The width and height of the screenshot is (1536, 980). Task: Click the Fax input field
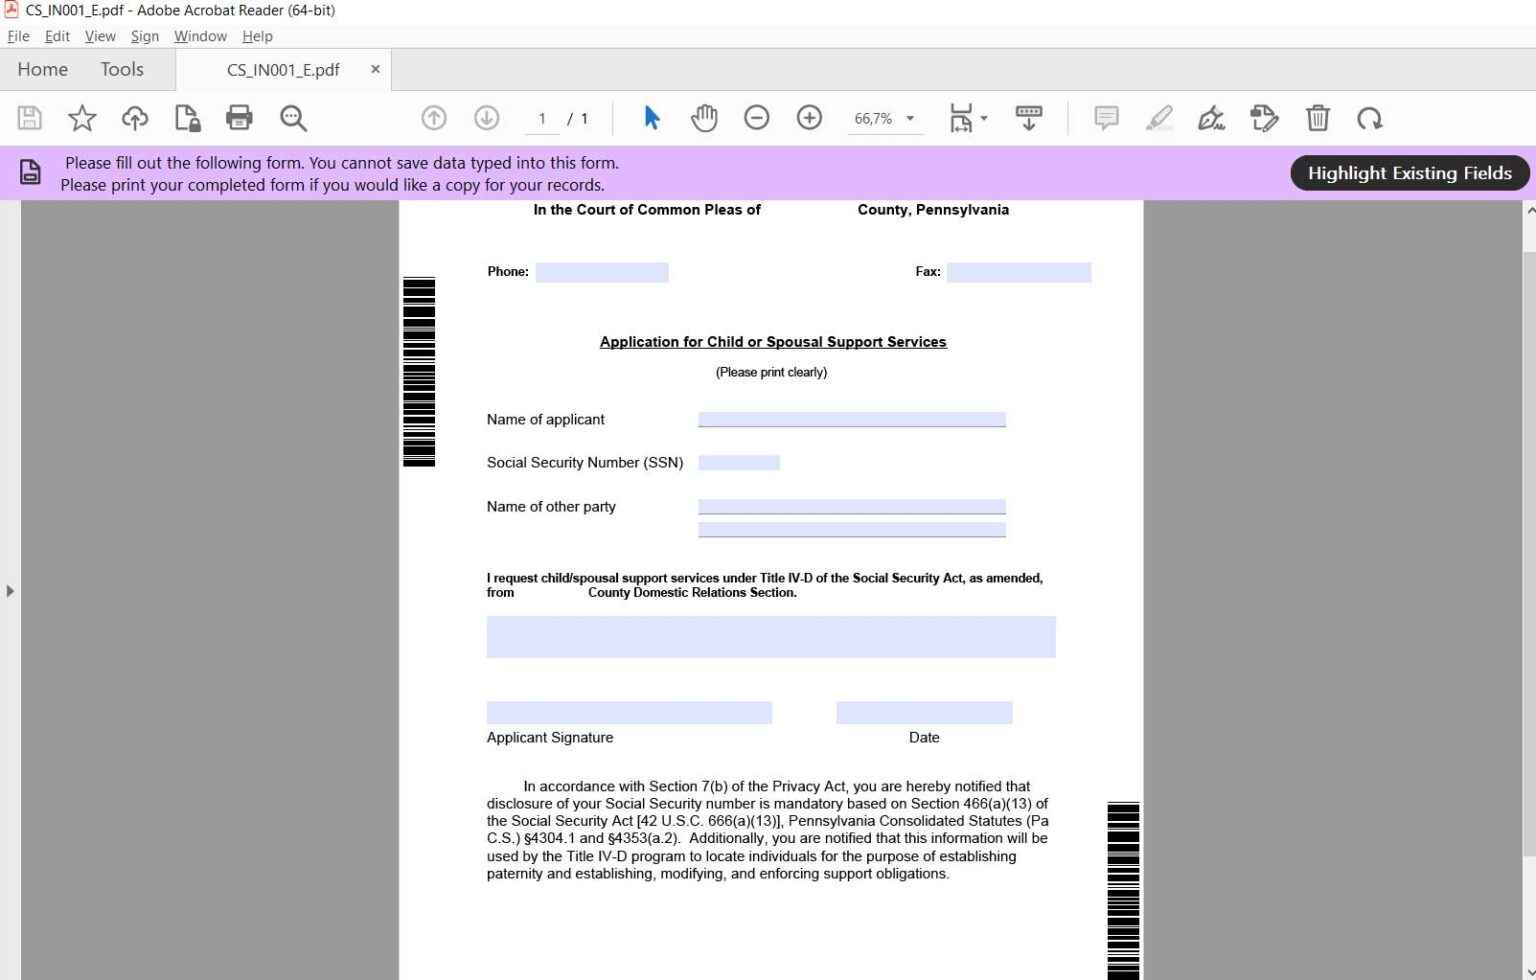(x=1019, y=272)
